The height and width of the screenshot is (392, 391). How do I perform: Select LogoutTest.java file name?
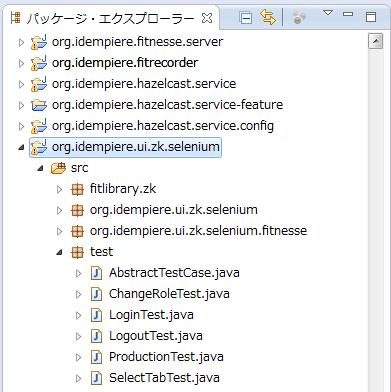156,336
